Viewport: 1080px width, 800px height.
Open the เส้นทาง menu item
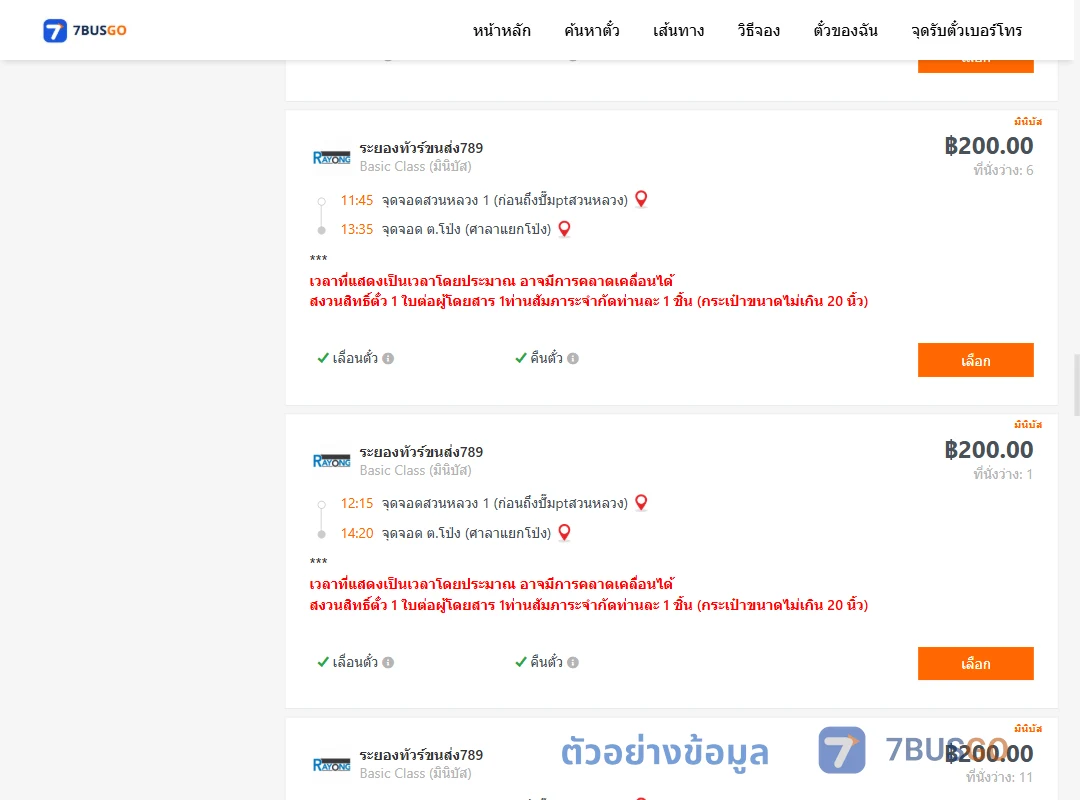[678, 30]
